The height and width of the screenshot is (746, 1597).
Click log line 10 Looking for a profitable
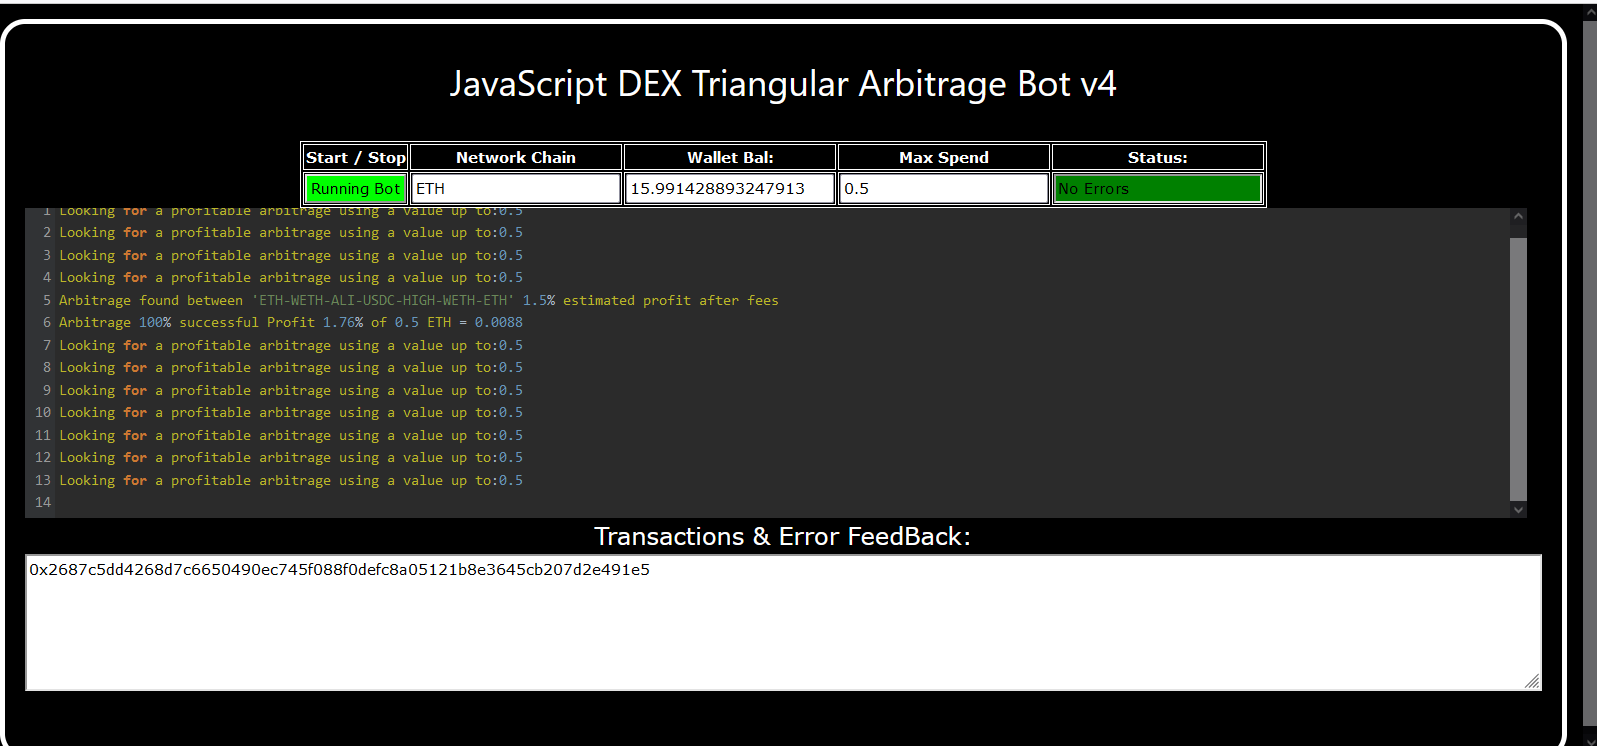point(291,412)
